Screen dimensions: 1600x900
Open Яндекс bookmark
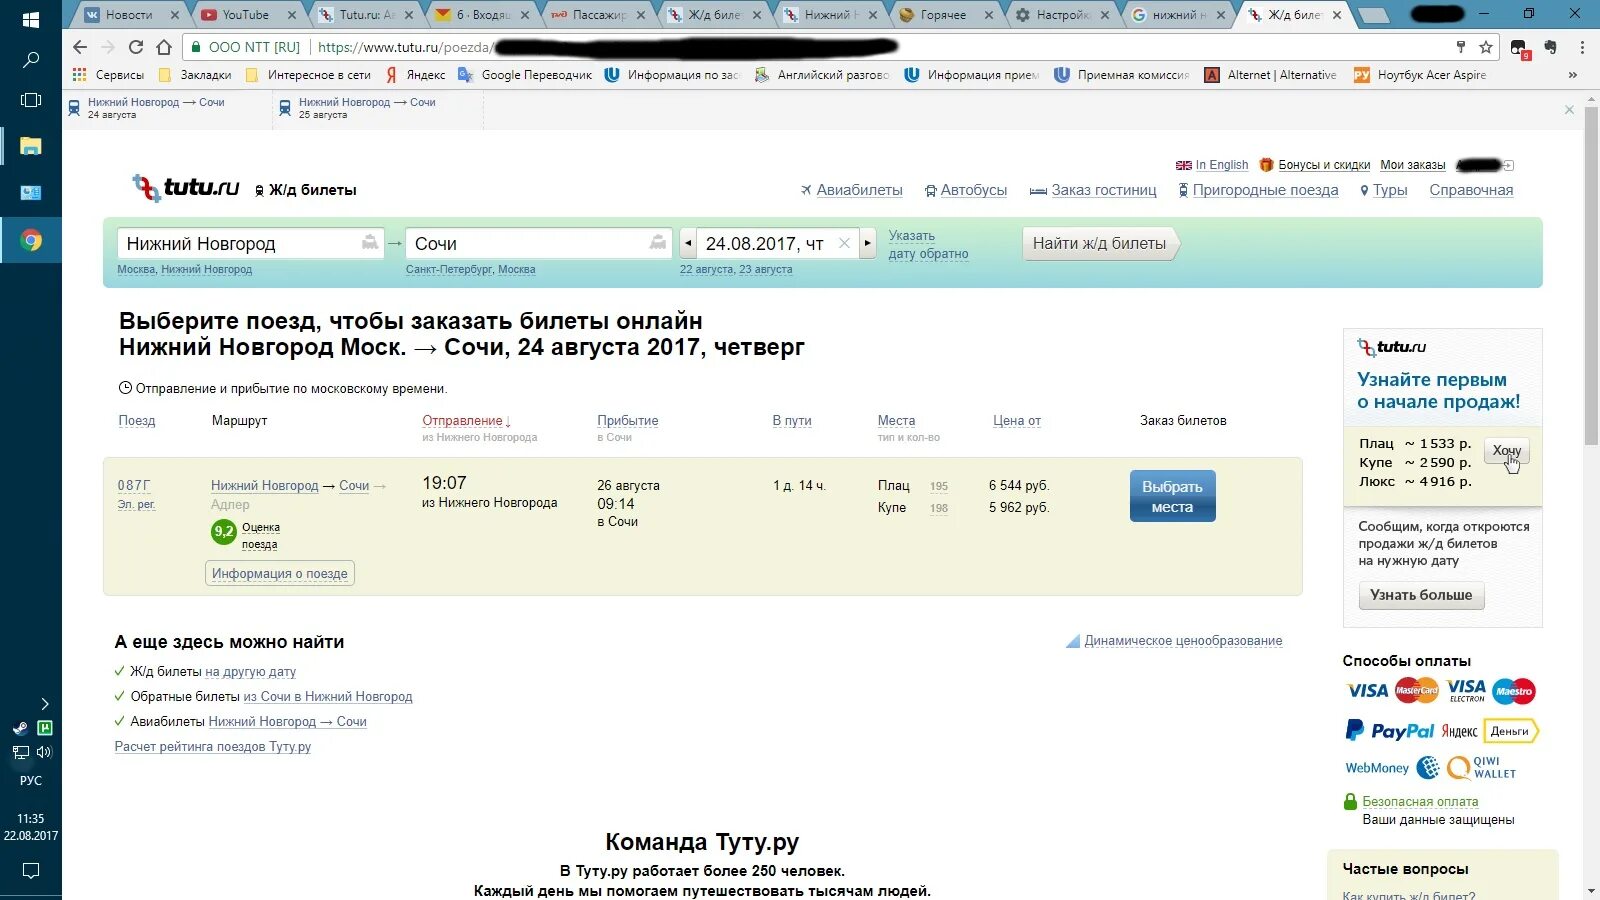(x=416, y=75)
